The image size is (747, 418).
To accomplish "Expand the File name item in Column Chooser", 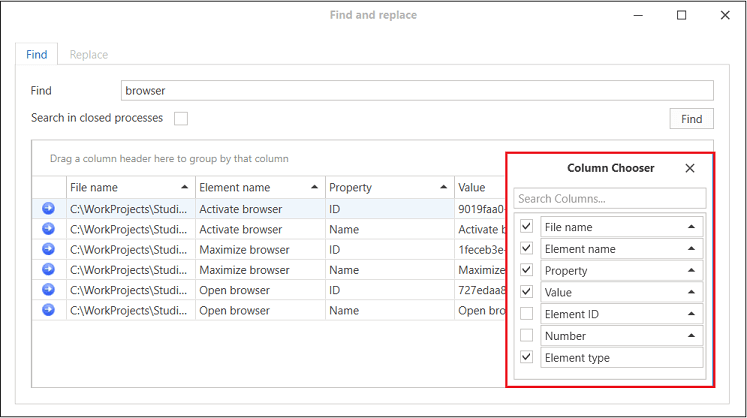I will click(691, 227).
